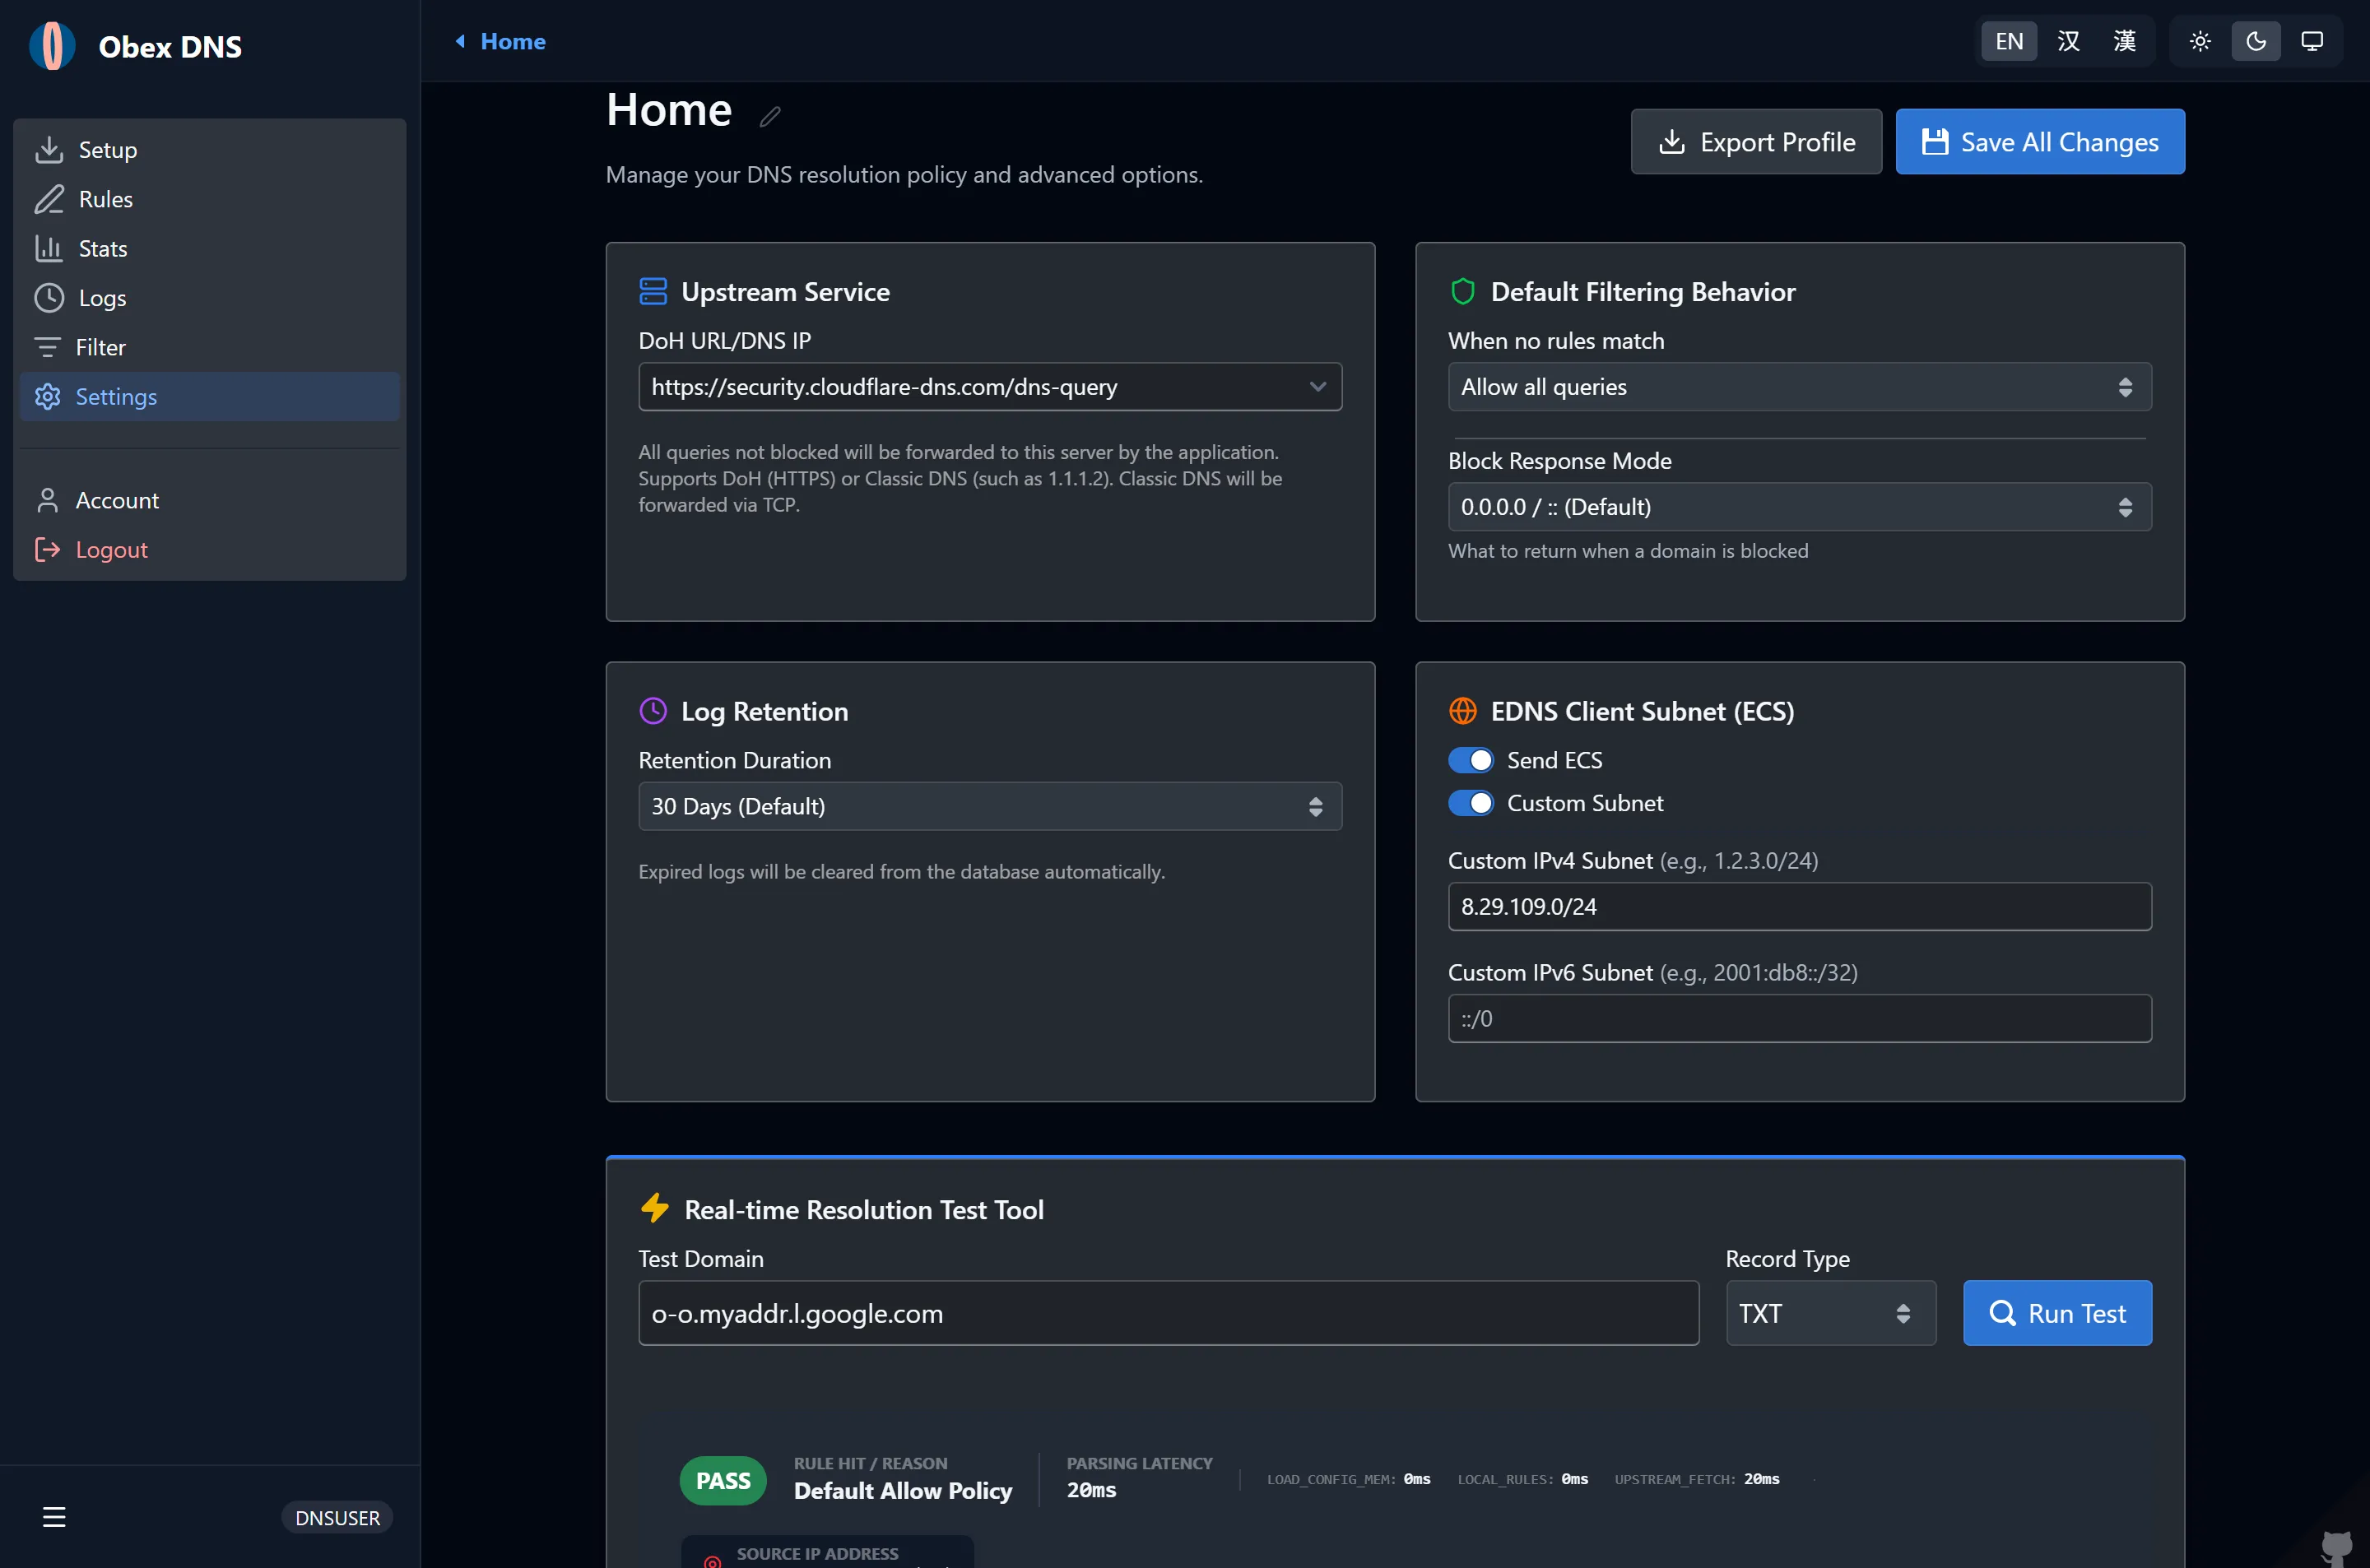The width and height of the screenshot is (2370, 1568).
Task: Select Settings in sidebar
Action: (x=210, y=396)
